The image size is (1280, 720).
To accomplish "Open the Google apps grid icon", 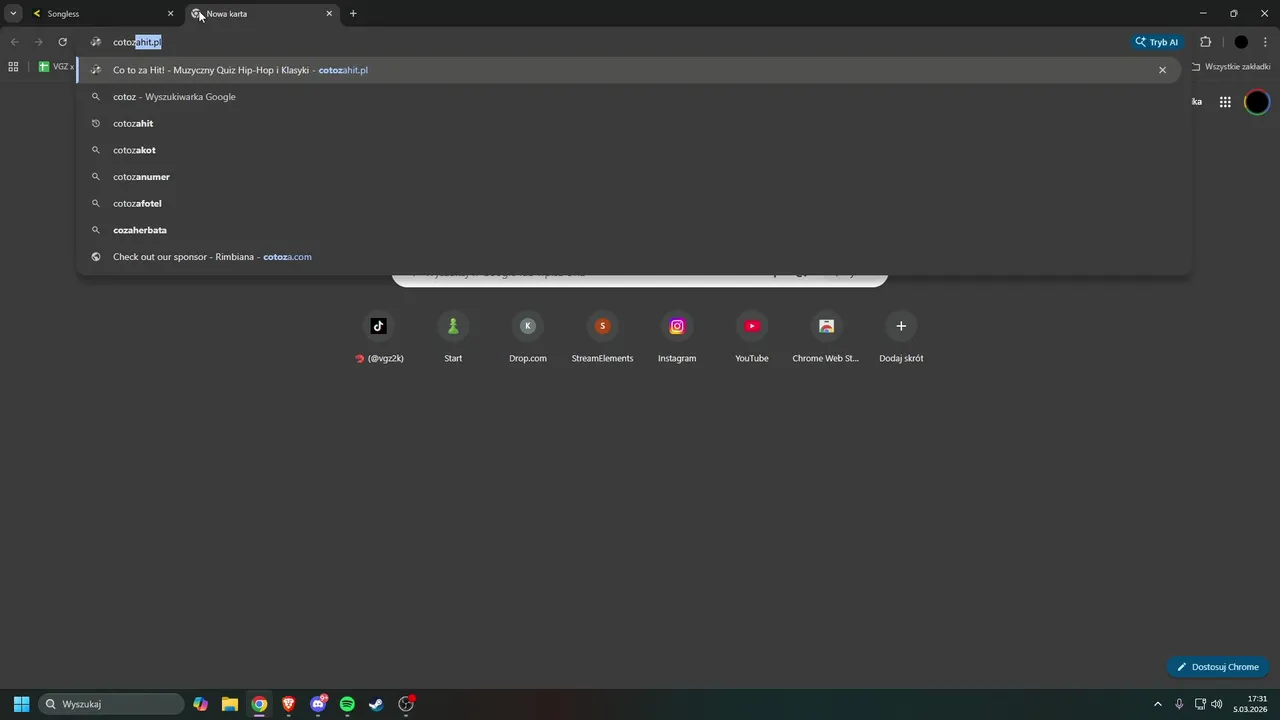I will coord(1225,102).
